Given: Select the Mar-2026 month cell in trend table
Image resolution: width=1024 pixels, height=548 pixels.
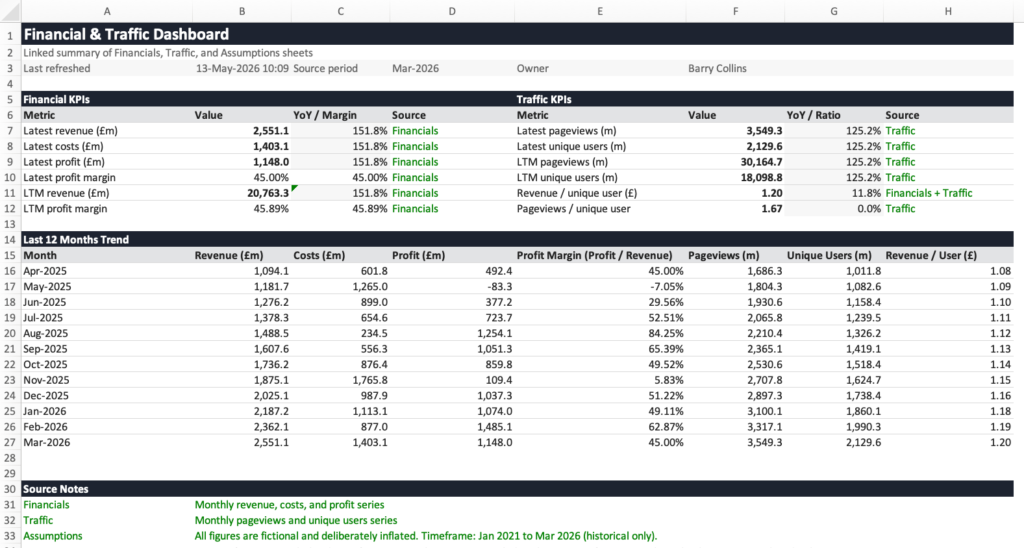Looking at the screenshot, I should pyautogui.click(x=46, y=443).
